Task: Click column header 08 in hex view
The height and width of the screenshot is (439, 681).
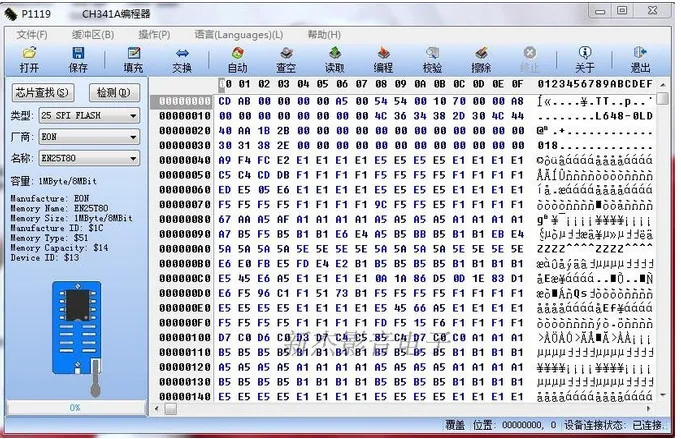Action: point(381,84)
